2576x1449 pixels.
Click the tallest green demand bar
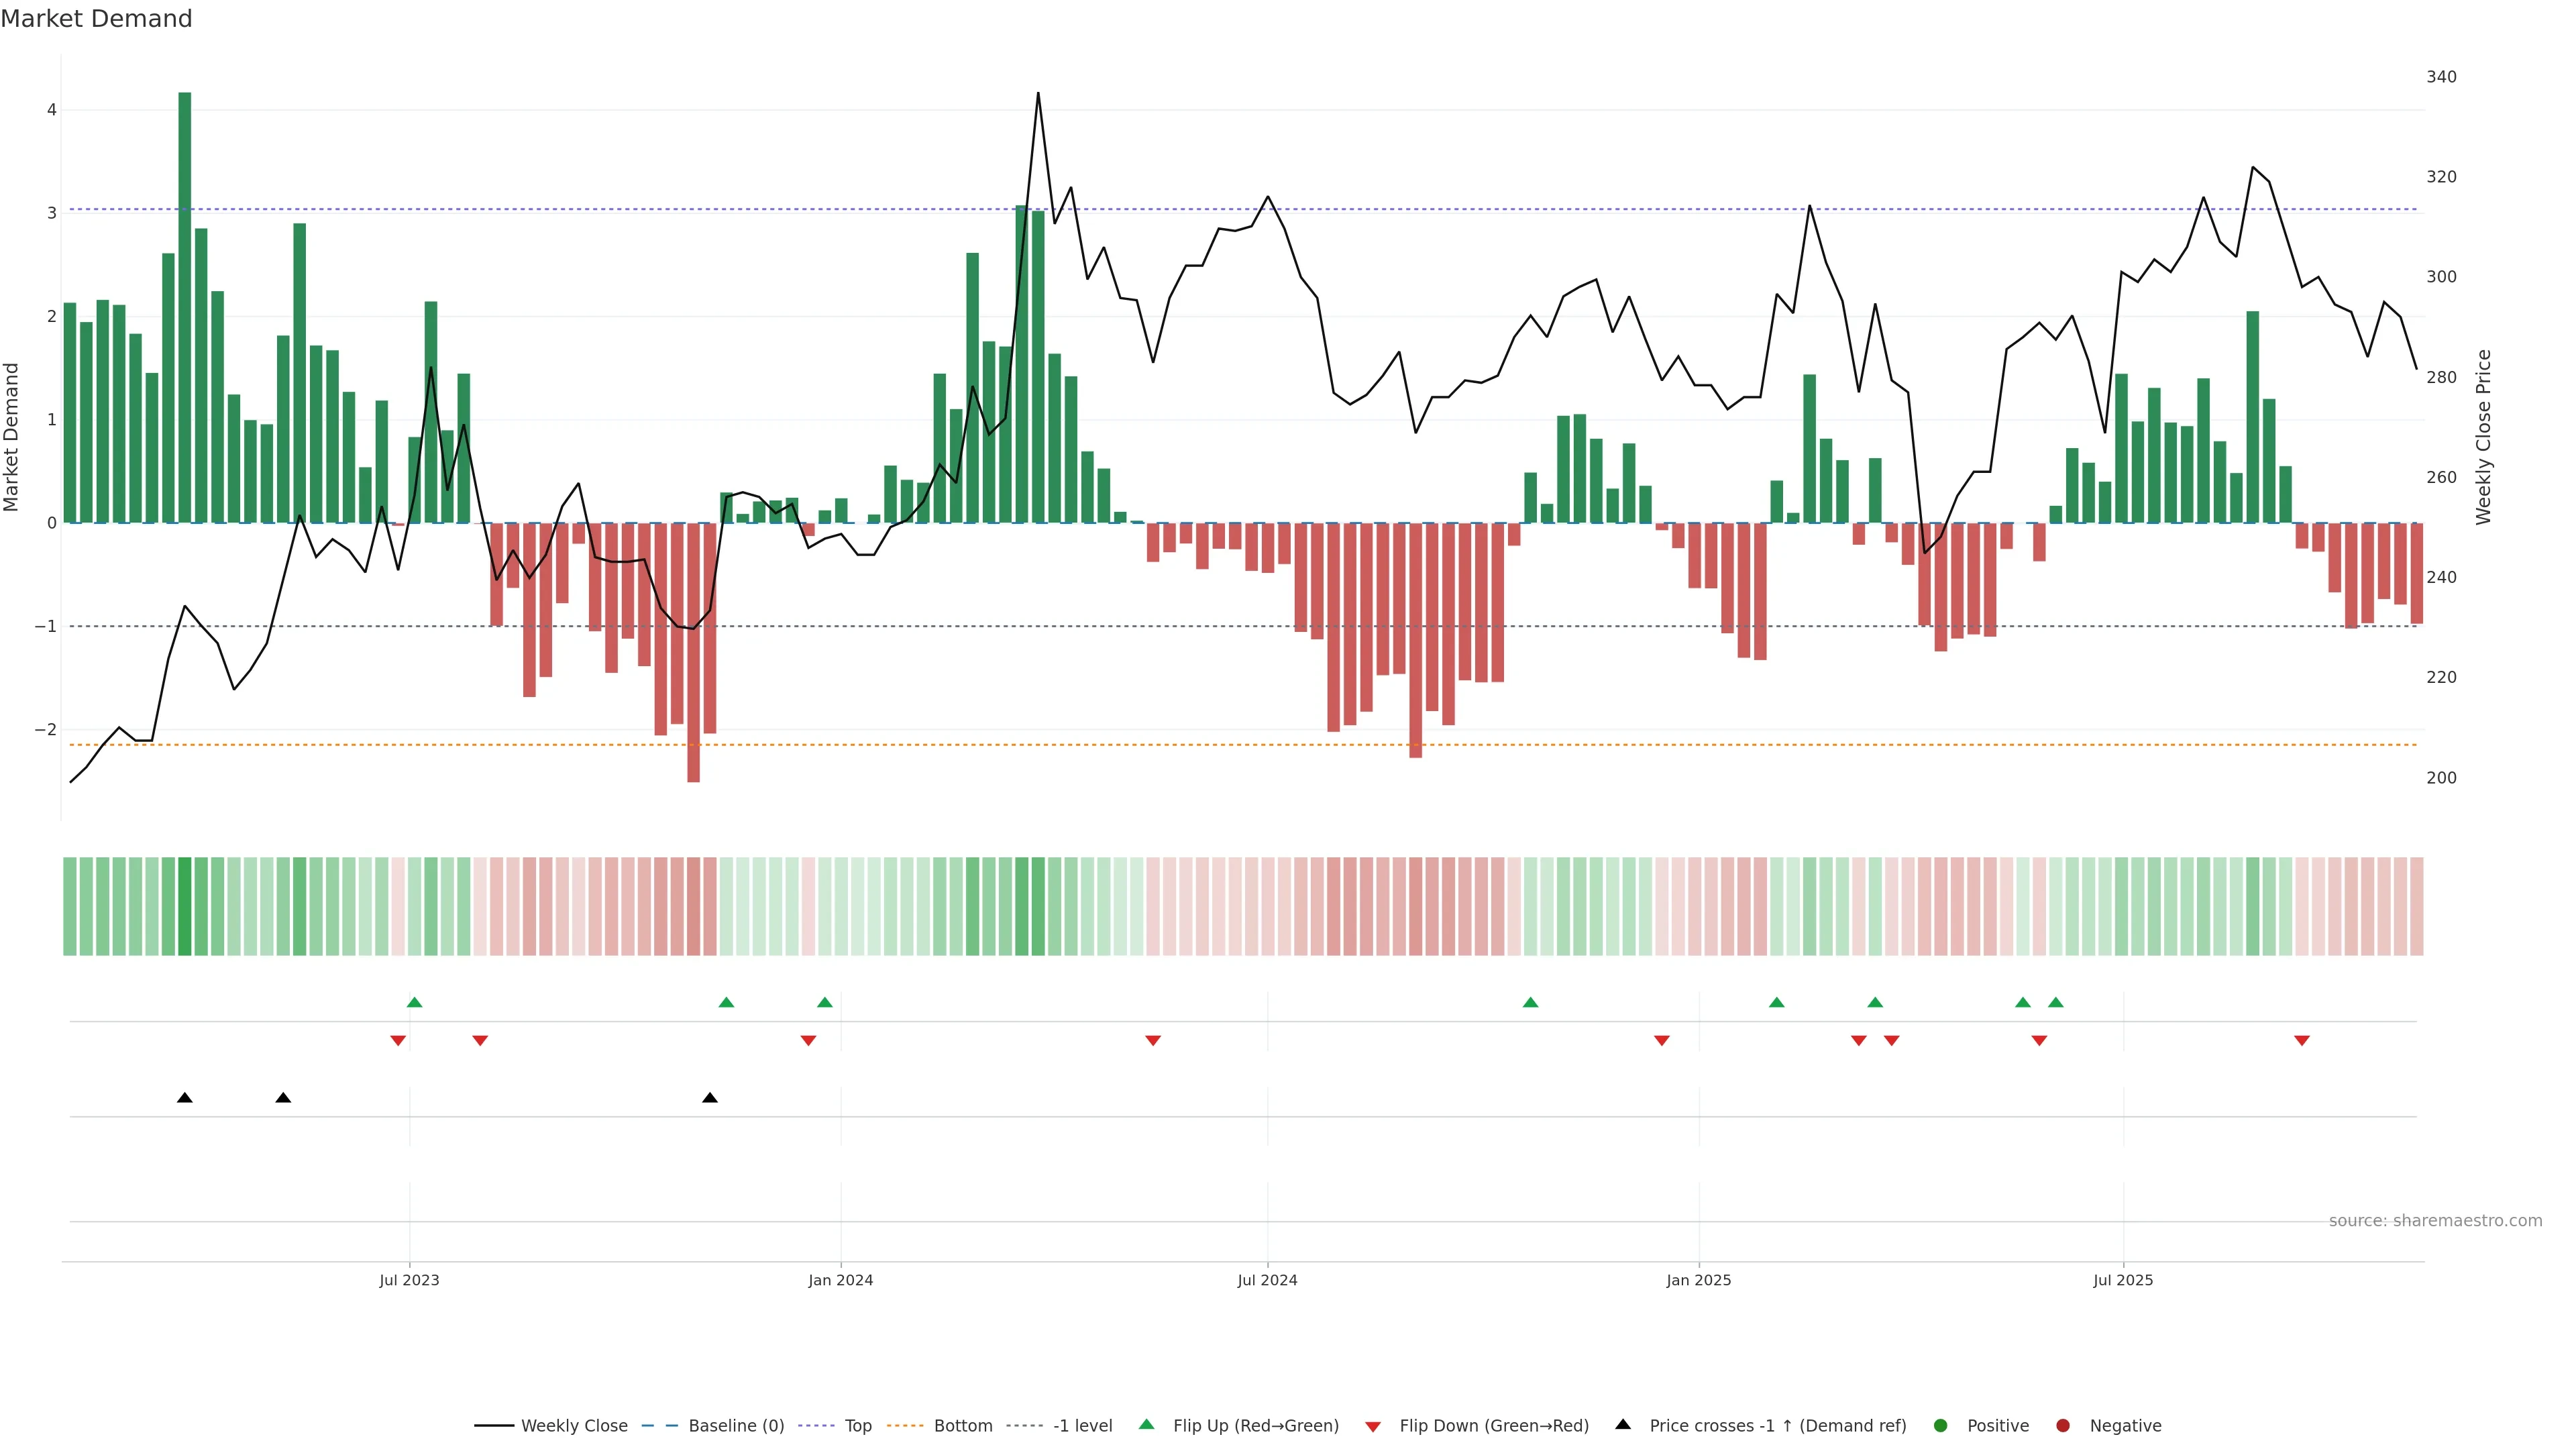(185, 300)
